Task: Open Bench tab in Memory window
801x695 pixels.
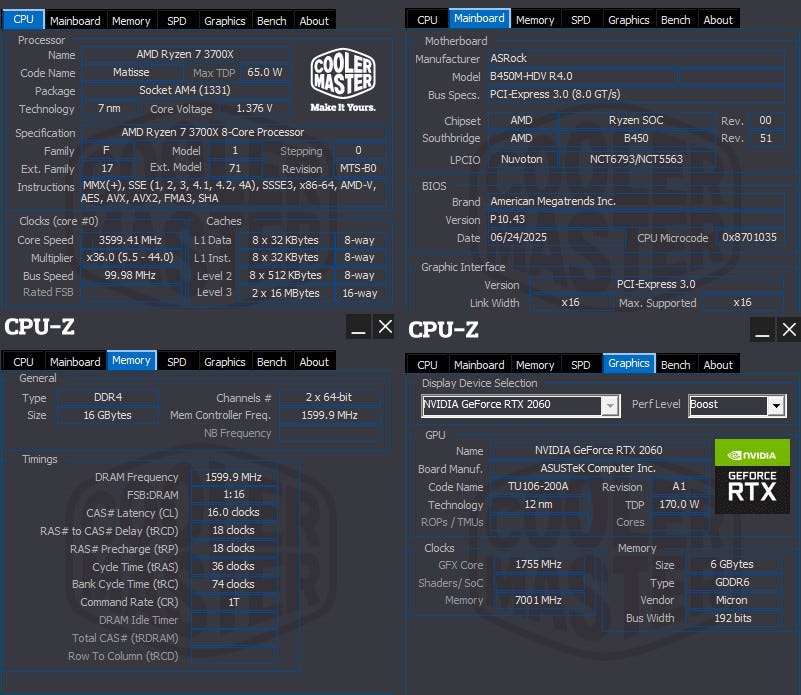Action: tap(272, 362)
